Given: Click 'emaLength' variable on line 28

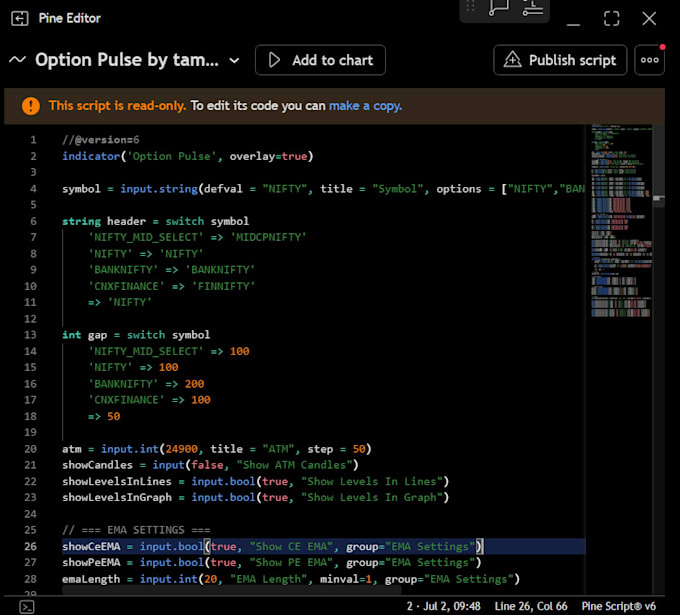Looking at the screenshot, I should pyautogui.click(x=91, y=579).
